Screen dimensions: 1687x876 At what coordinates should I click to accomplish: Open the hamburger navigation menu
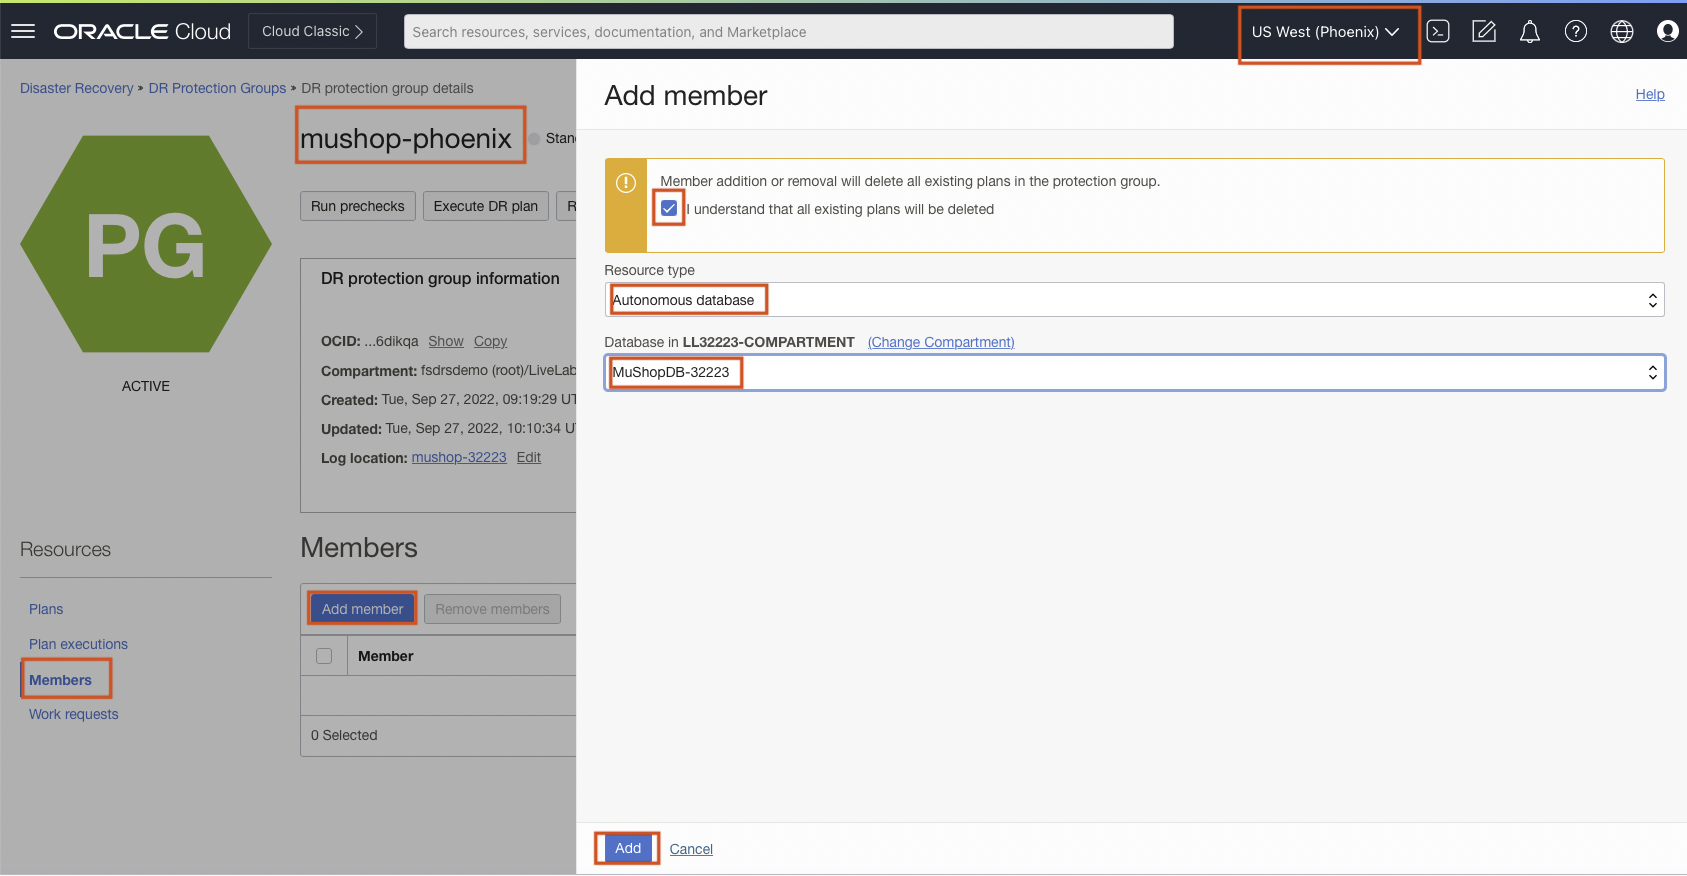point(23,31)
